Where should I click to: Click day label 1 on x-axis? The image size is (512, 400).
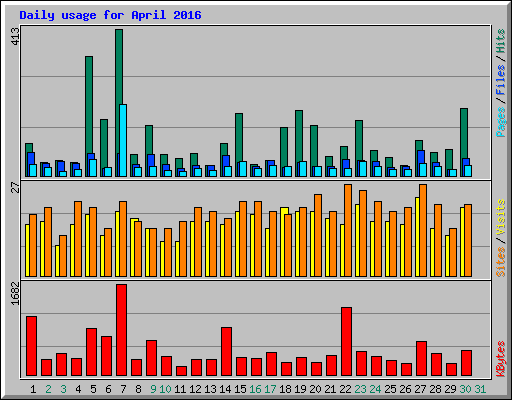(33, 389)
